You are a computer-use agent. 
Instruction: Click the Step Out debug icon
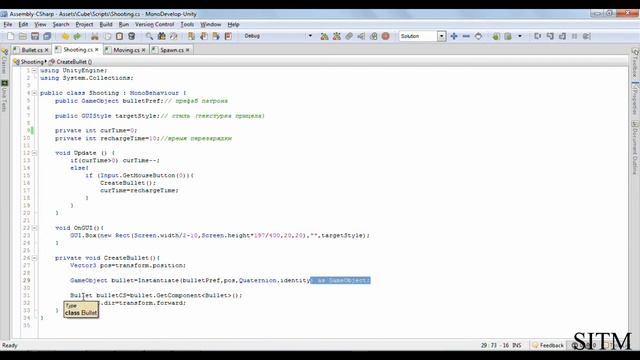[562, 36]
